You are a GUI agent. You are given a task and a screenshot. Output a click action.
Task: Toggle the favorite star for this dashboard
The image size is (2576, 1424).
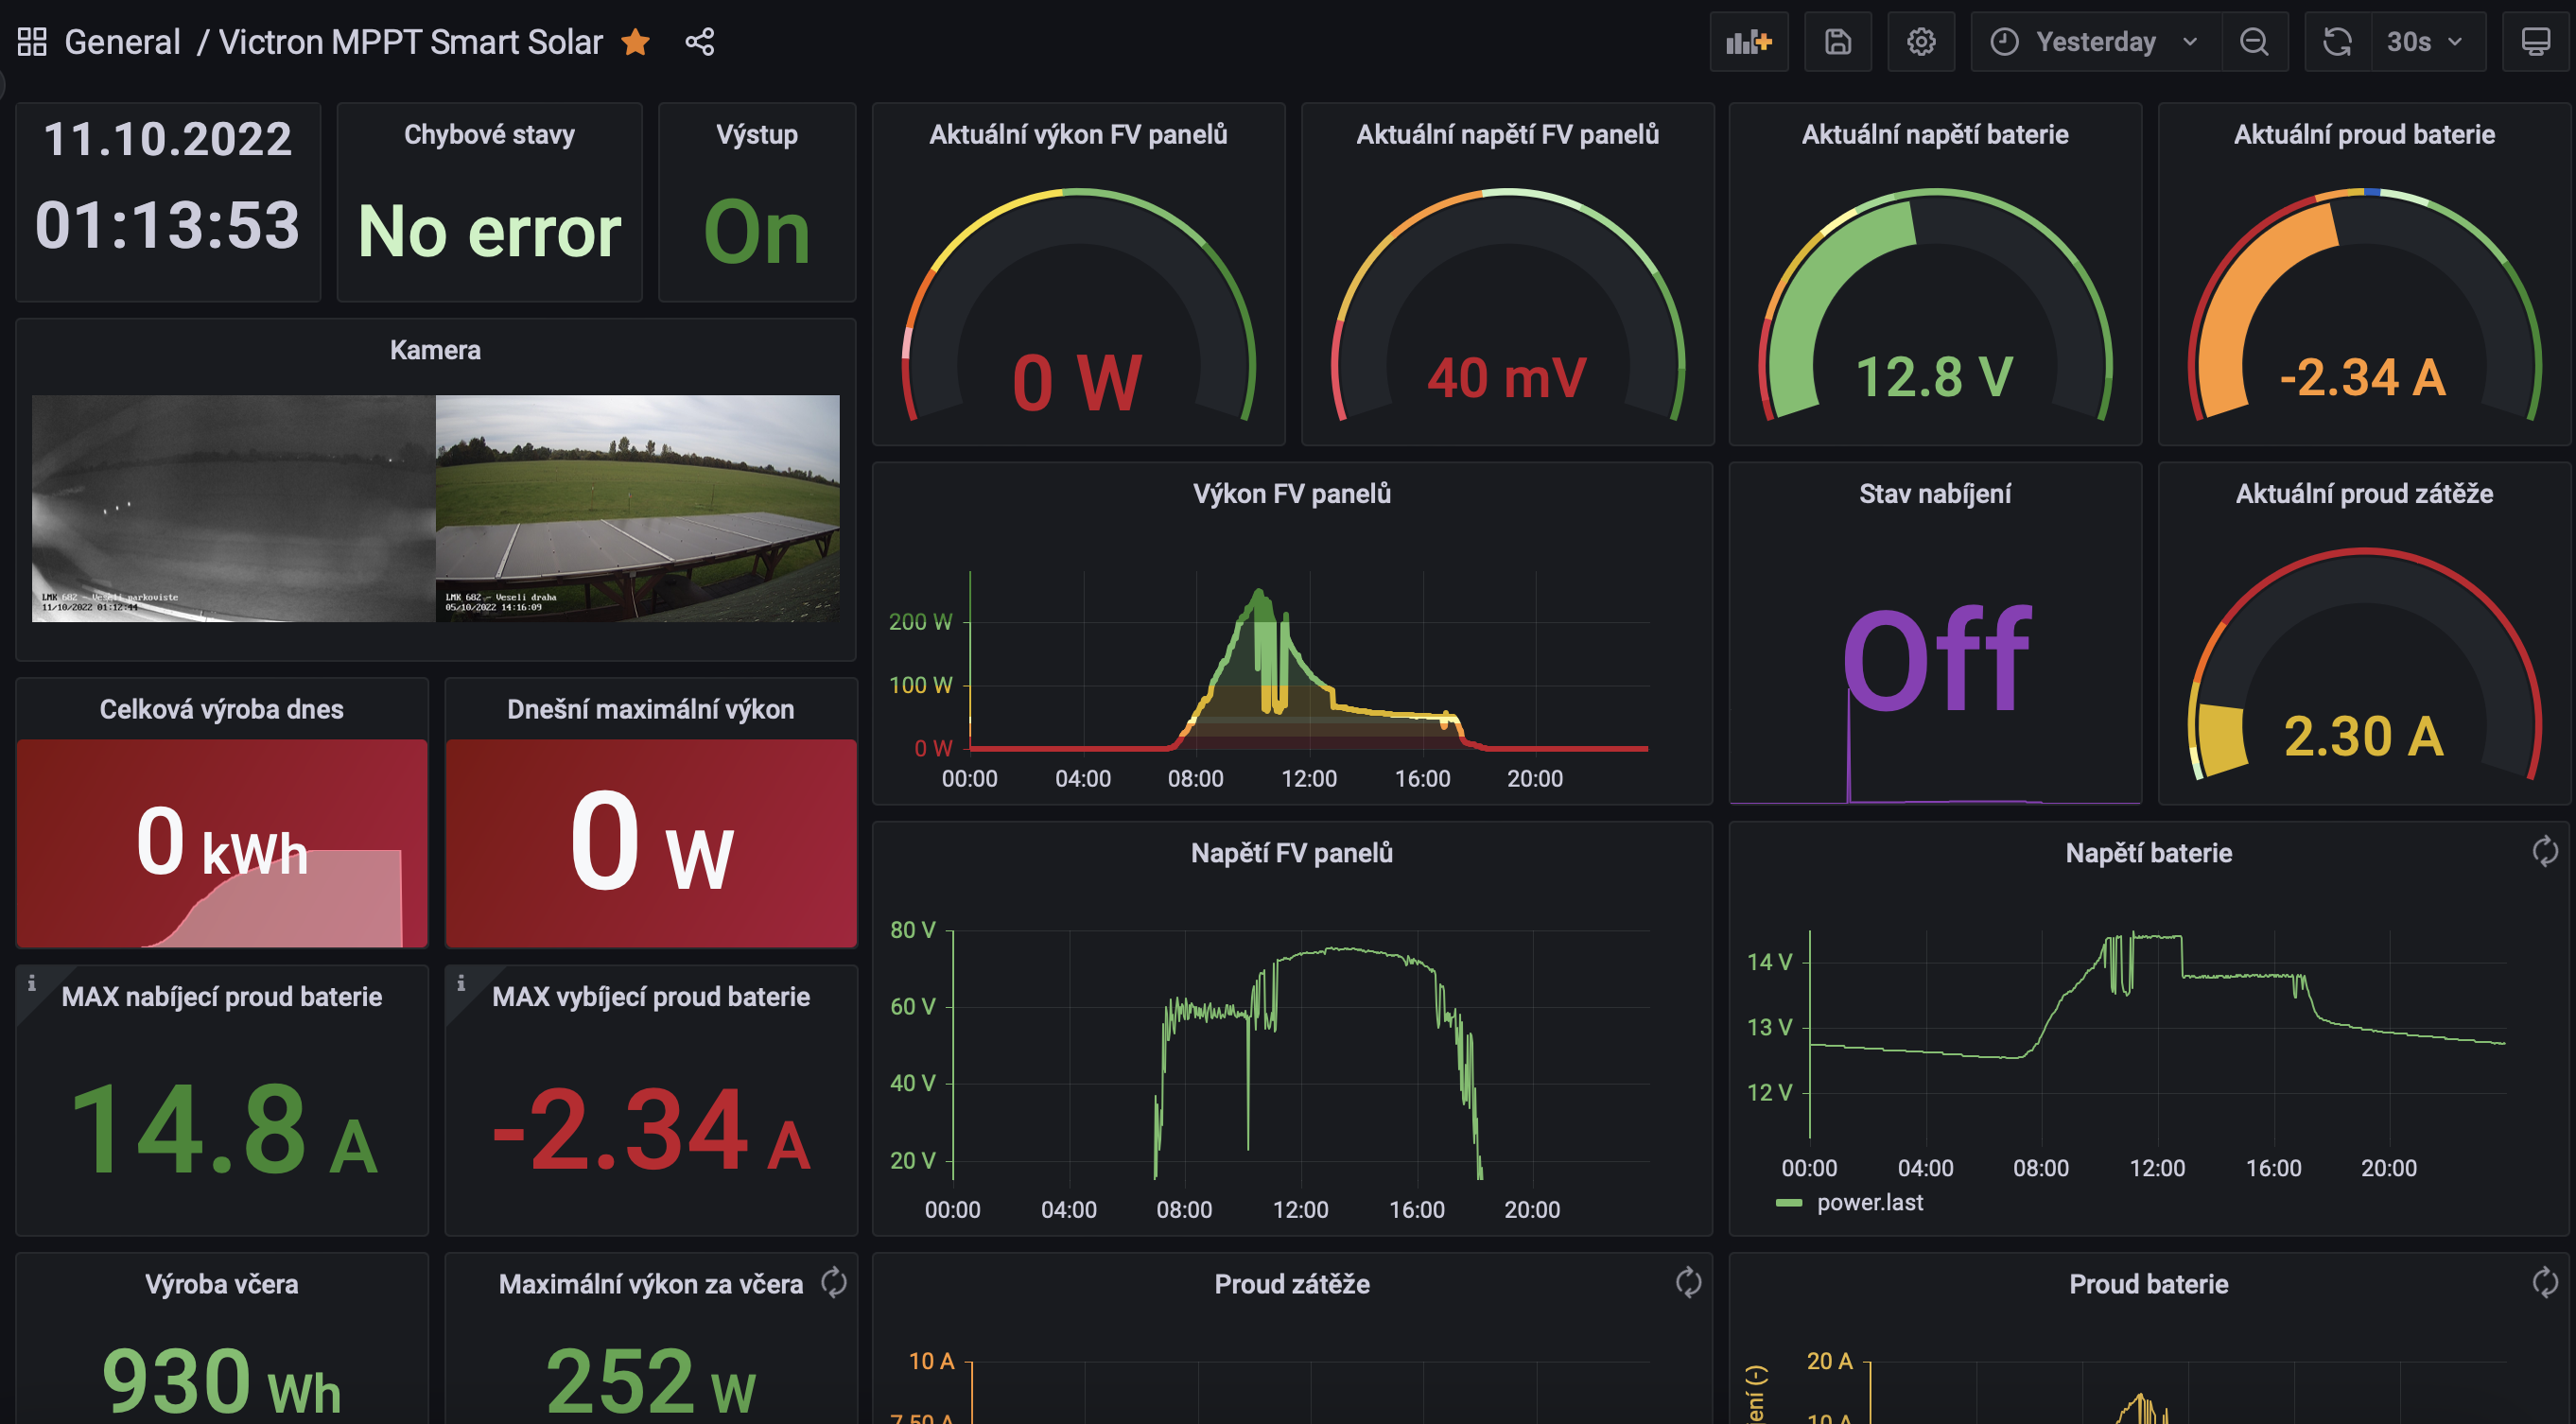point(636,42)
